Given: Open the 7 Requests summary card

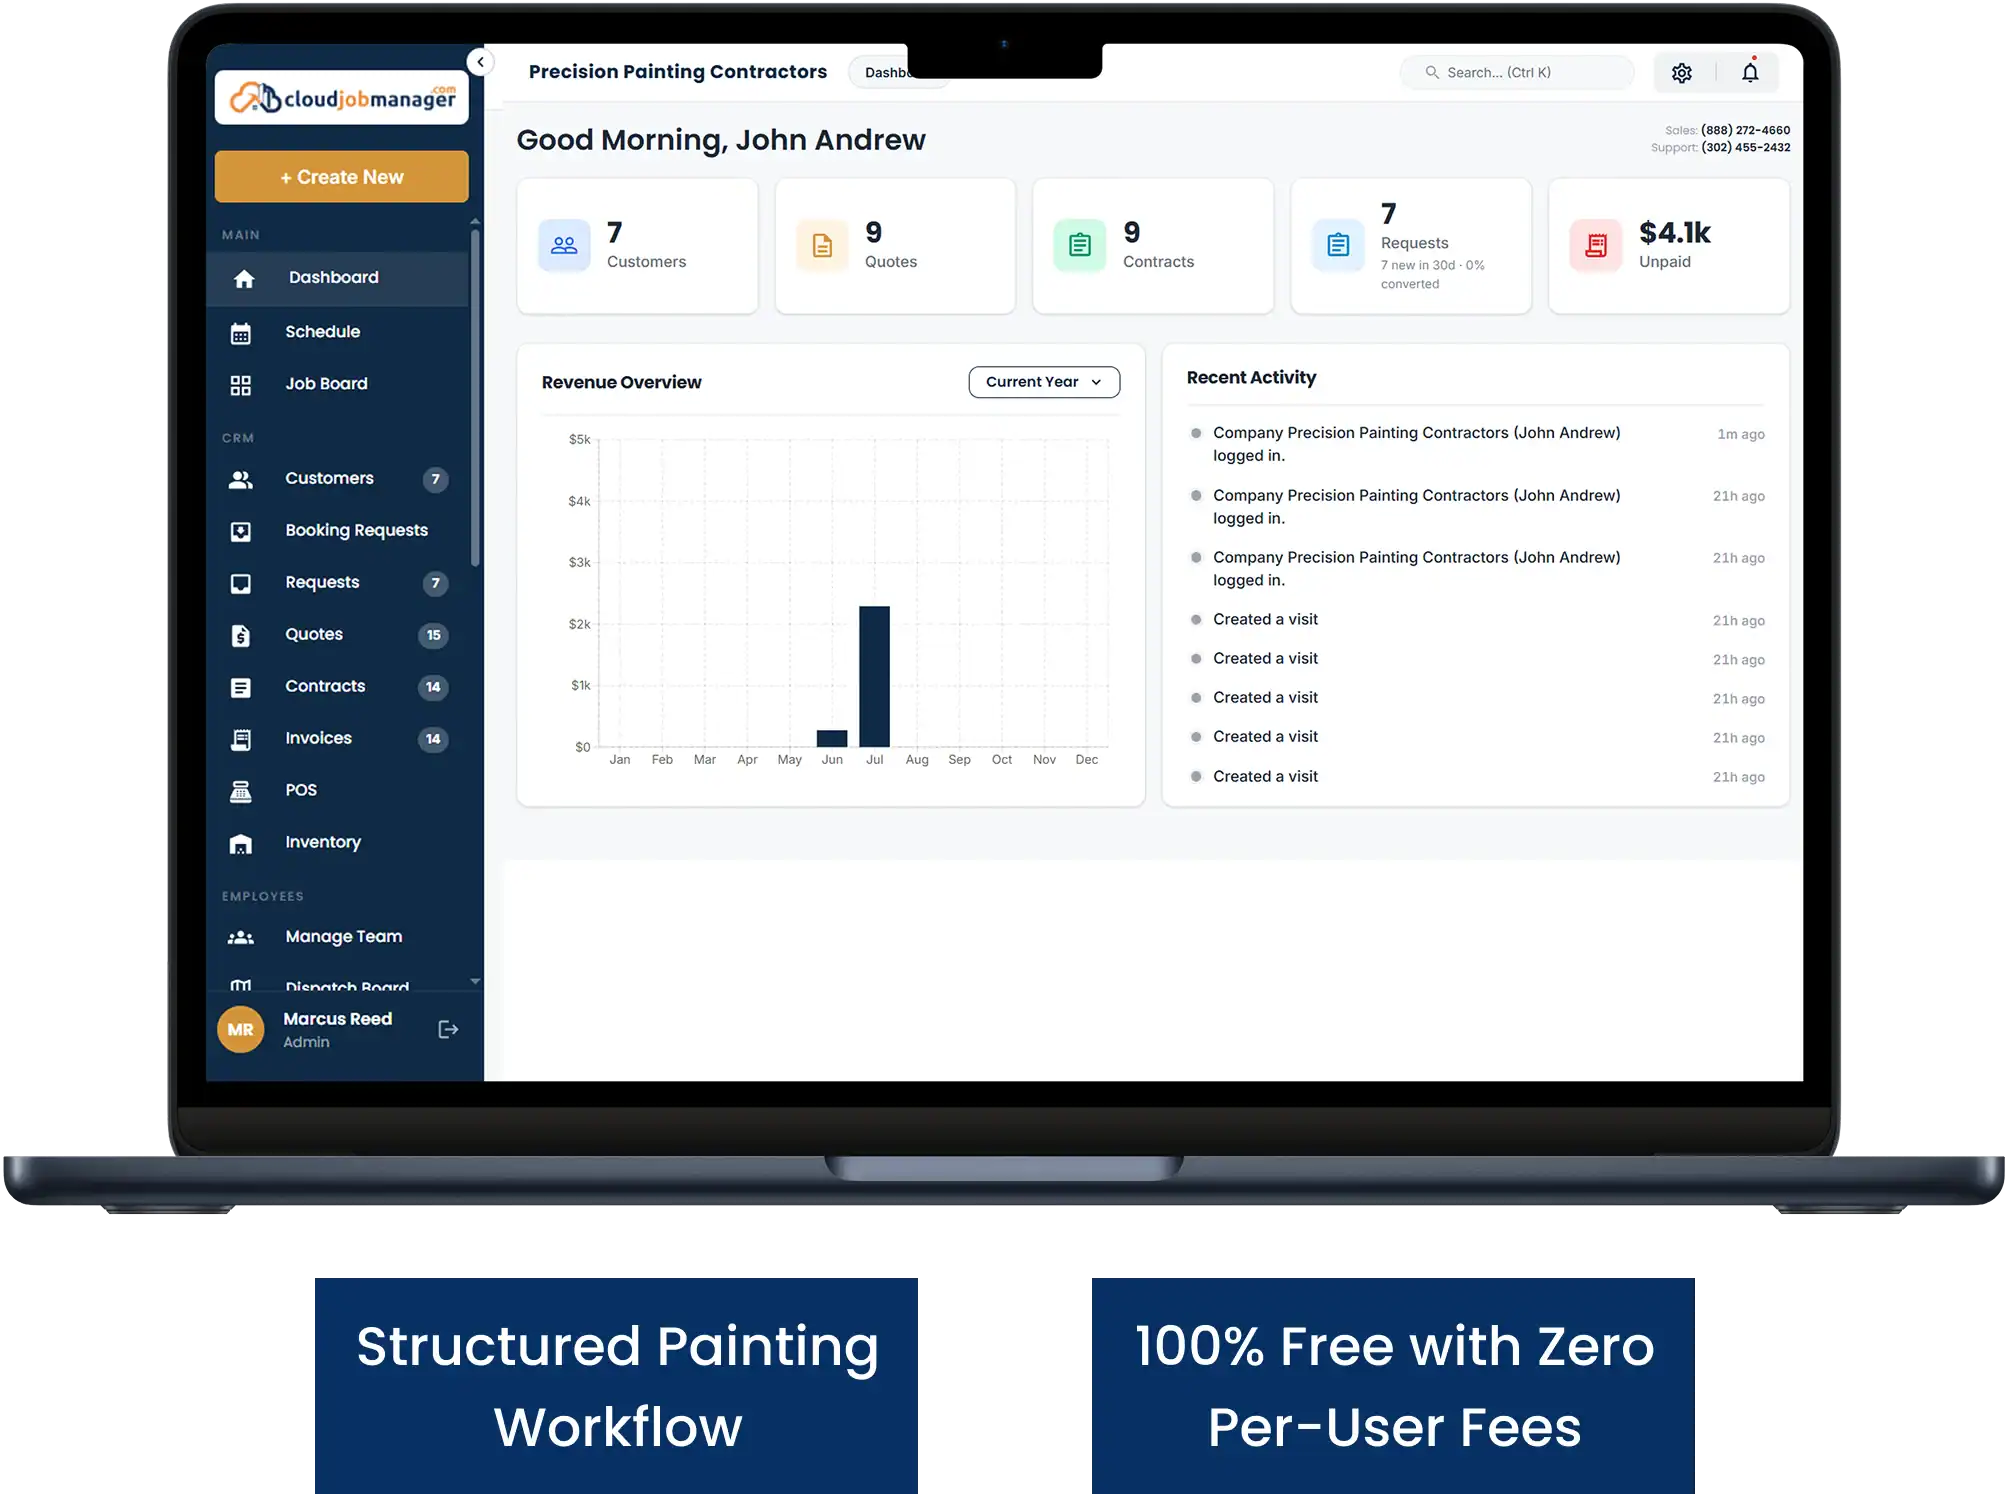Looking at the screenshot, I should (x=1411, y=246).
